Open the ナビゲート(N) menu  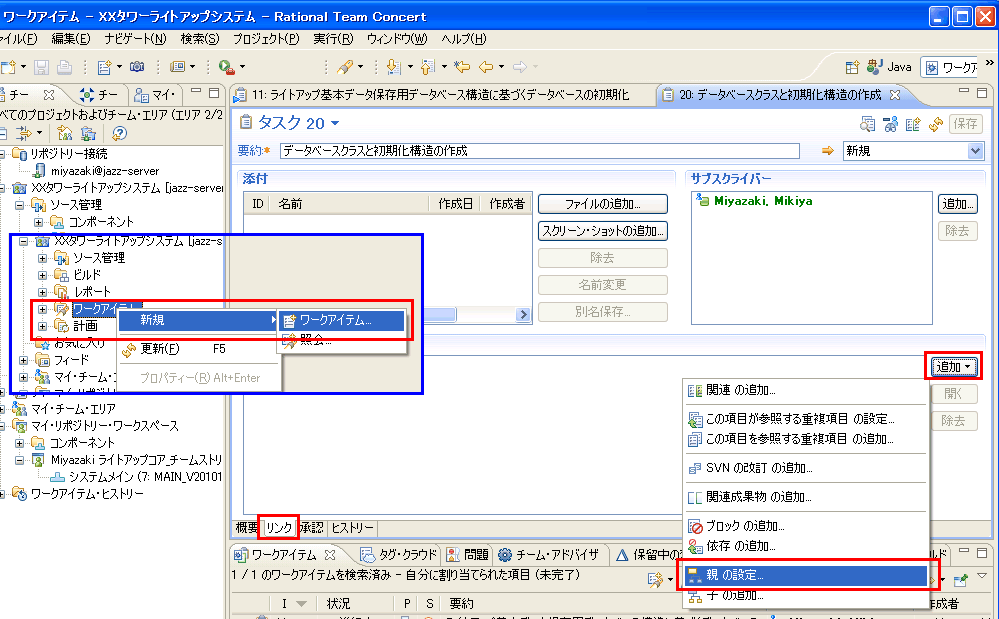135,39
